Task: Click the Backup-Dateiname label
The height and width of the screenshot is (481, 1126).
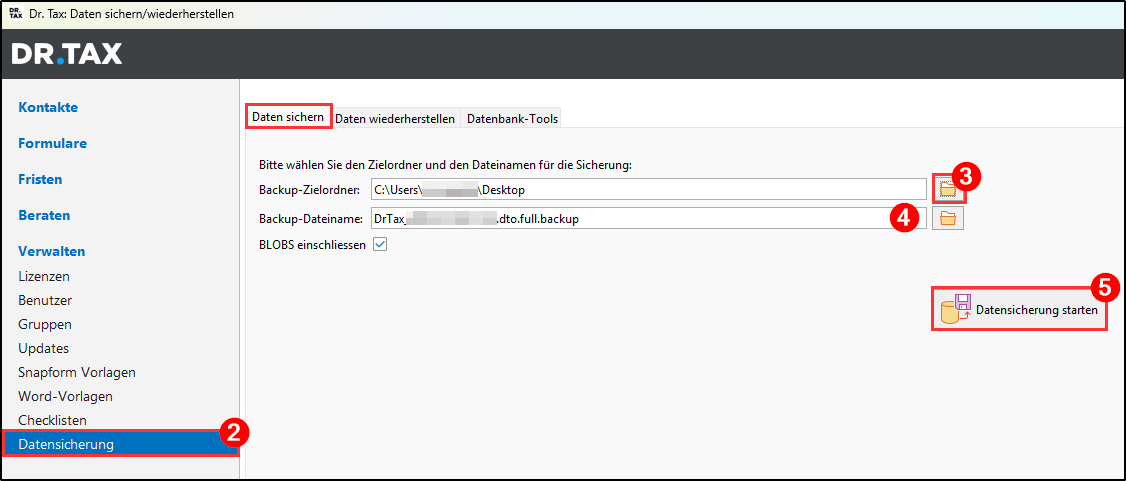Action: click(312, 219)
